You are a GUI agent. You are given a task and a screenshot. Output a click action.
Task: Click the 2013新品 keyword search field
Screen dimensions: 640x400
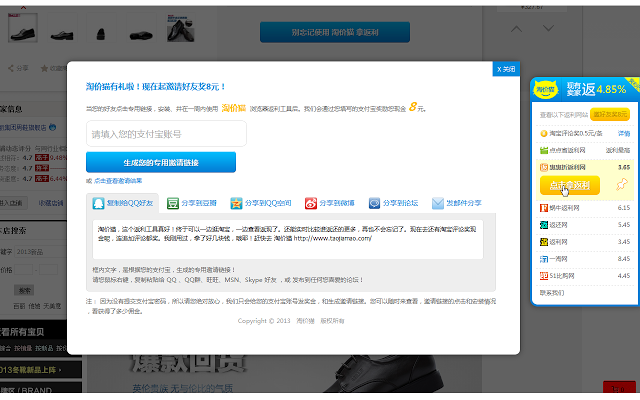pos(40,252)
